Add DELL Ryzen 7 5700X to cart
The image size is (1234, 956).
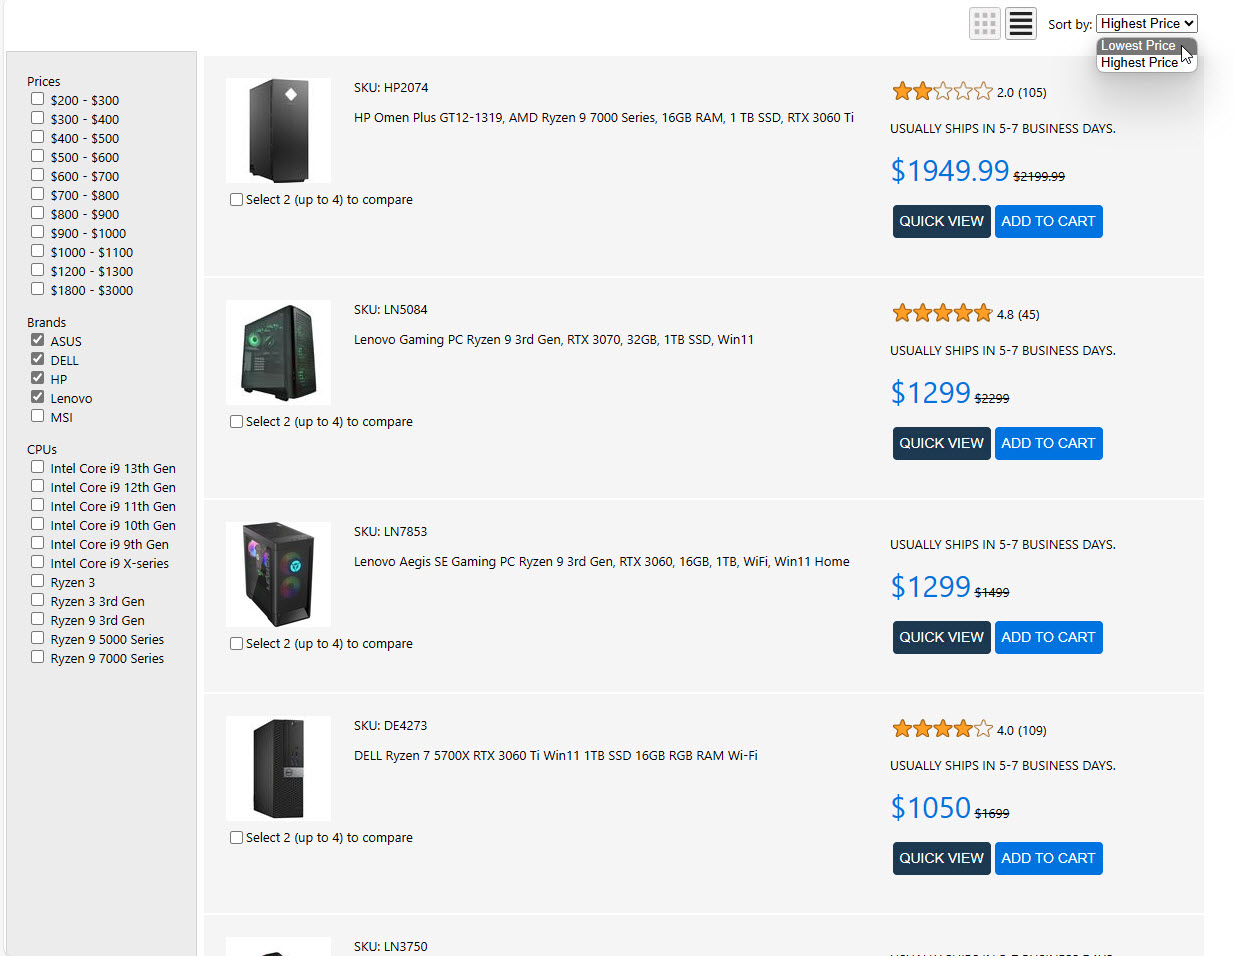[1048, 858]
